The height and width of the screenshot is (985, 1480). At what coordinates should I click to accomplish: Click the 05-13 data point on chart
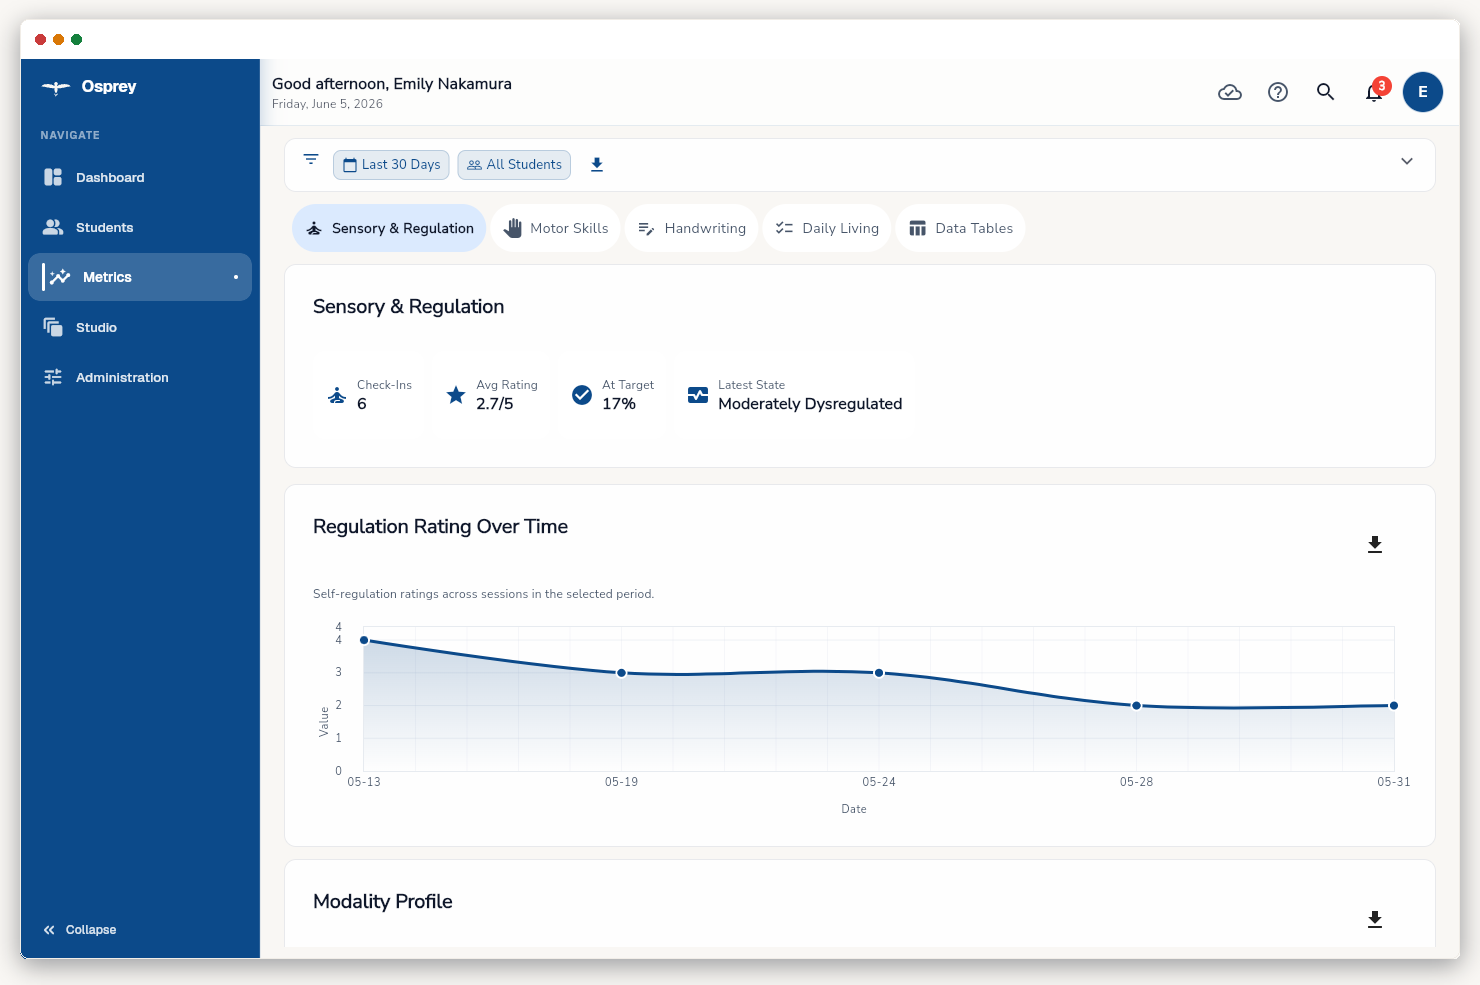(364, 640)
